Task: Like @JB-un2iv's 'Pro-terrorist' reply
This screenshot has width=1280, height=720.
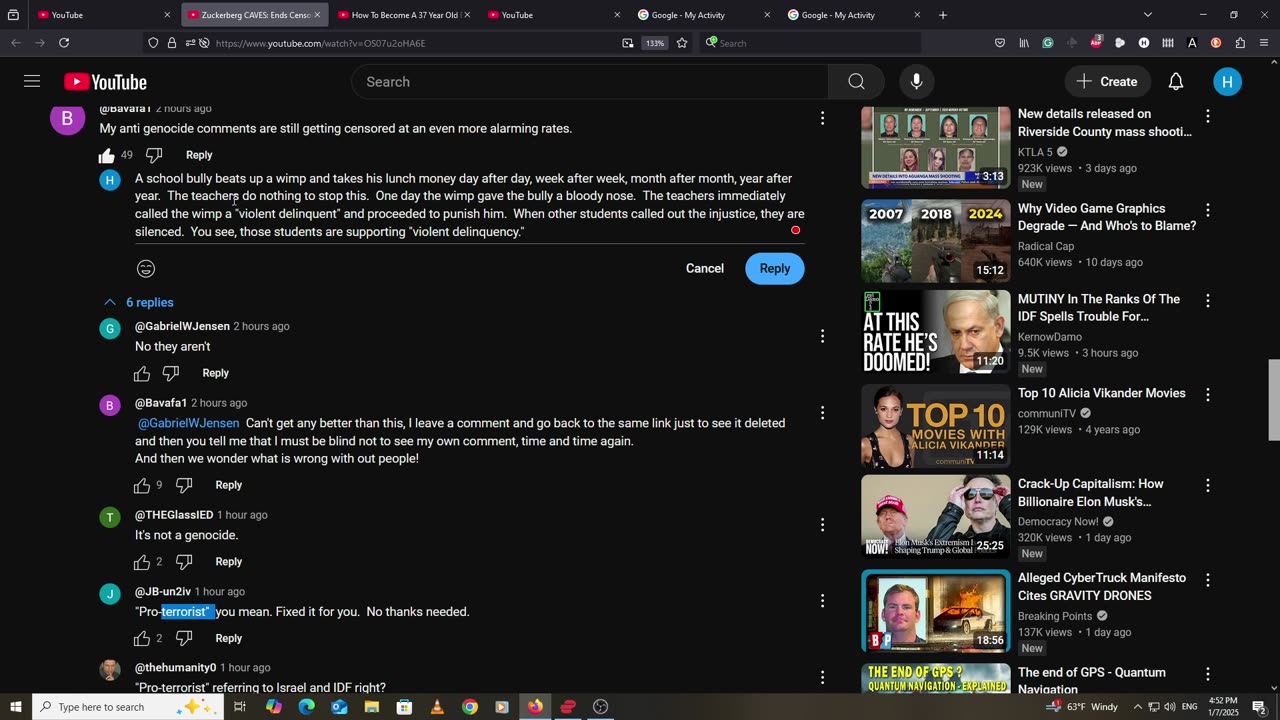Action: pos(142,638)
